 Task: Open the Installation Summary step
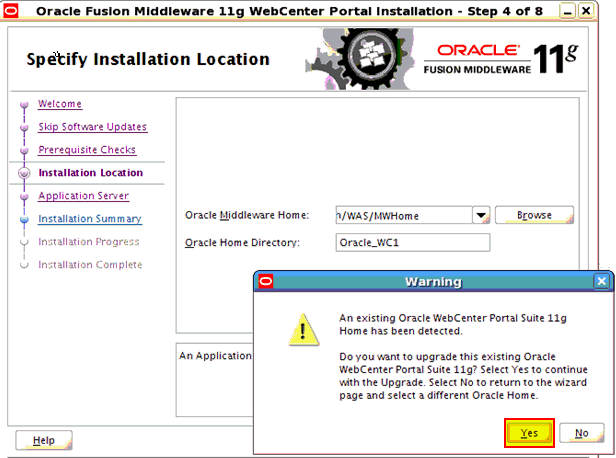click(x=89, y=219)
